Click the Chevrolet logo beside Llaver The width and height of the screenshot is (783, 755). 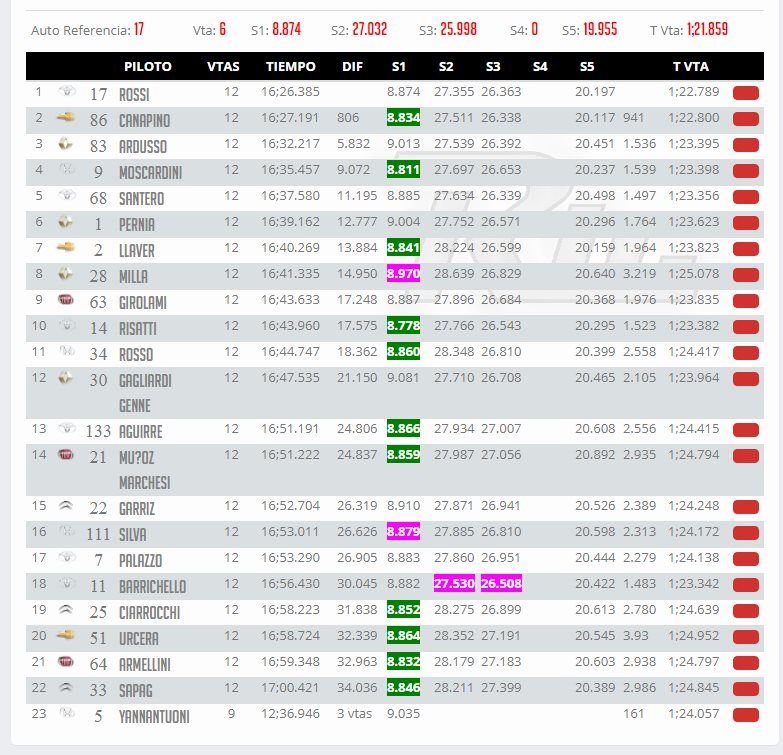(65, 248)
